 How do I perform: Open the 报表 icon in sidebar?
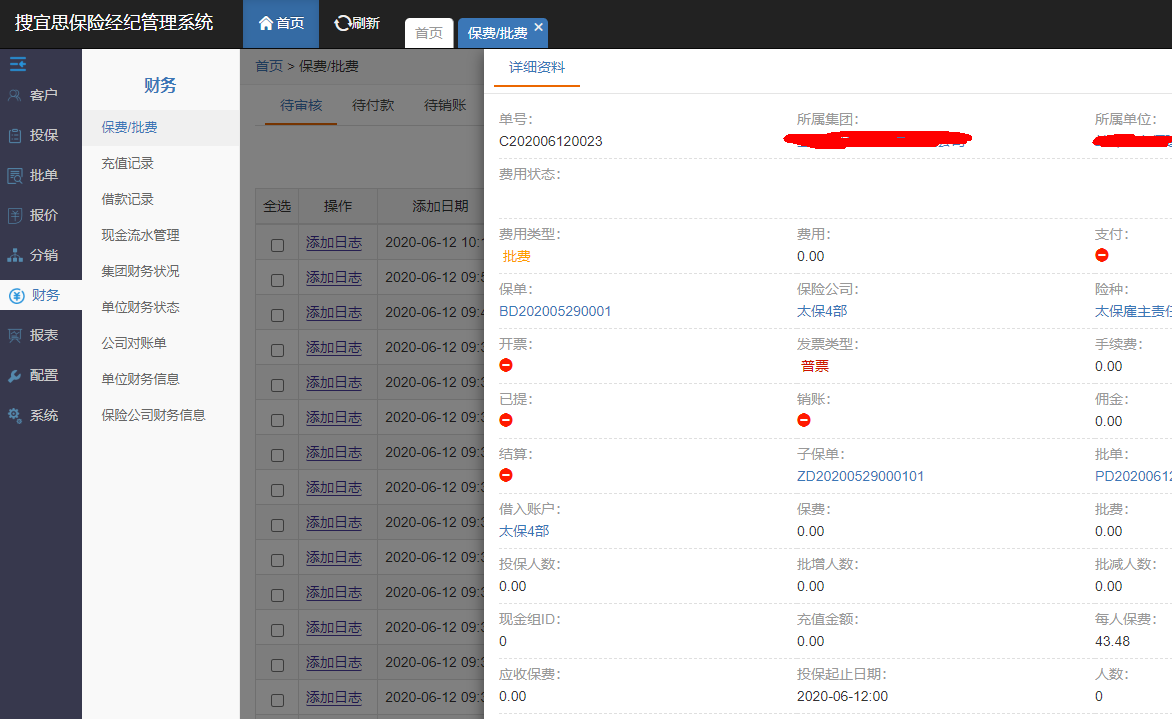pos(14,336)
